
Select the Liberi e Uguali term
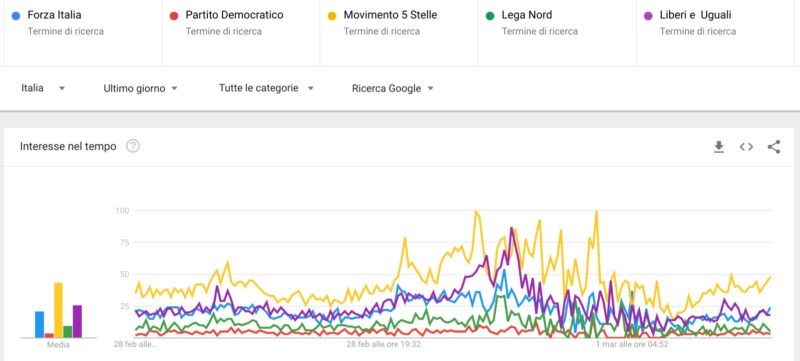(x=715, y=33)
